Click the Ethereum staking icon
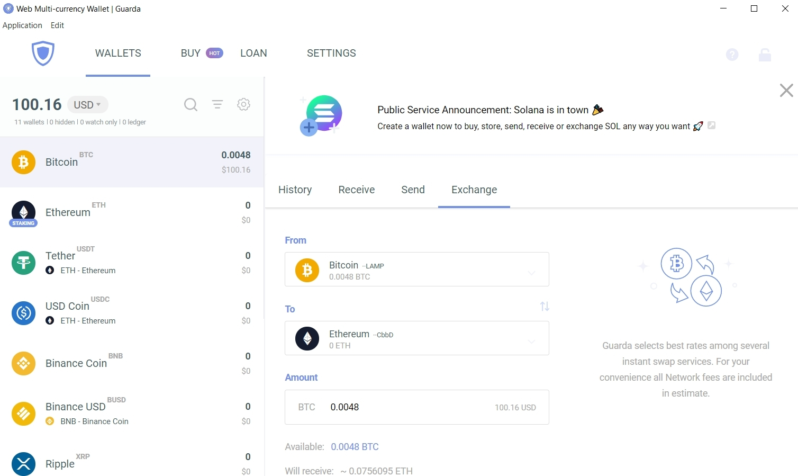Image resolution: width=798 pixels, height=476 pixels. coord(23,213)
